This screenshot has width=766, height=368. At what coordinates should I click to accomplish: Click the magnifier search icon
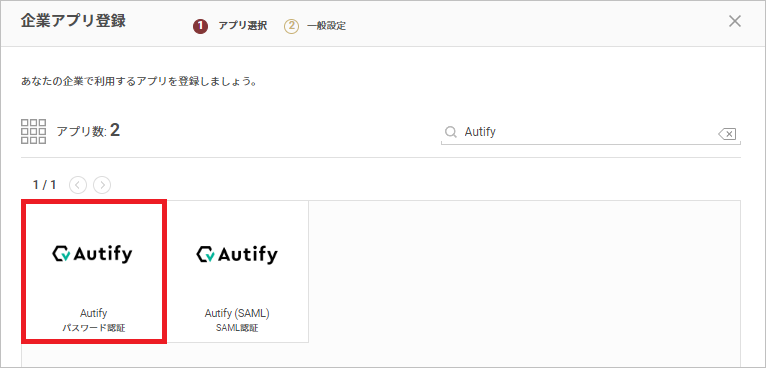(450, 132)
